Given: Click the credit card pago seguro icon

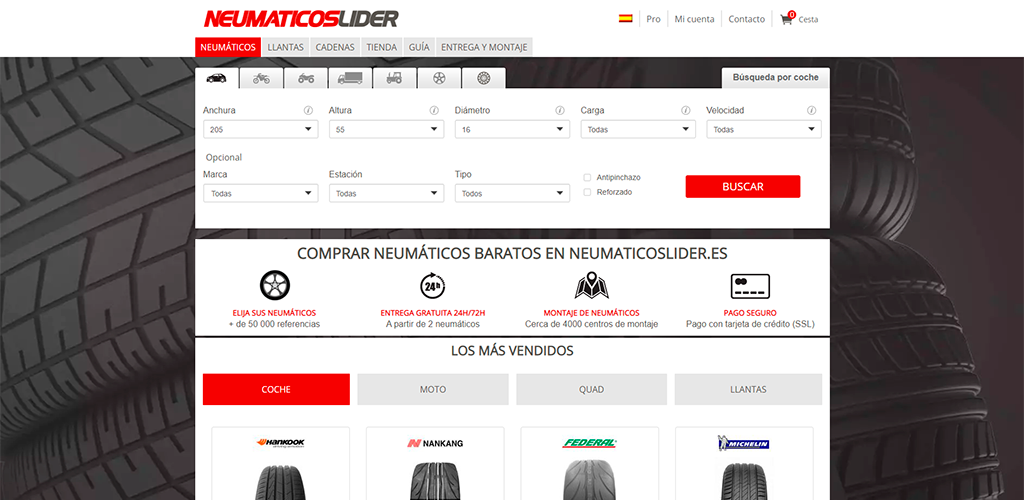Looking at the screenshot, I should (750, 286).
